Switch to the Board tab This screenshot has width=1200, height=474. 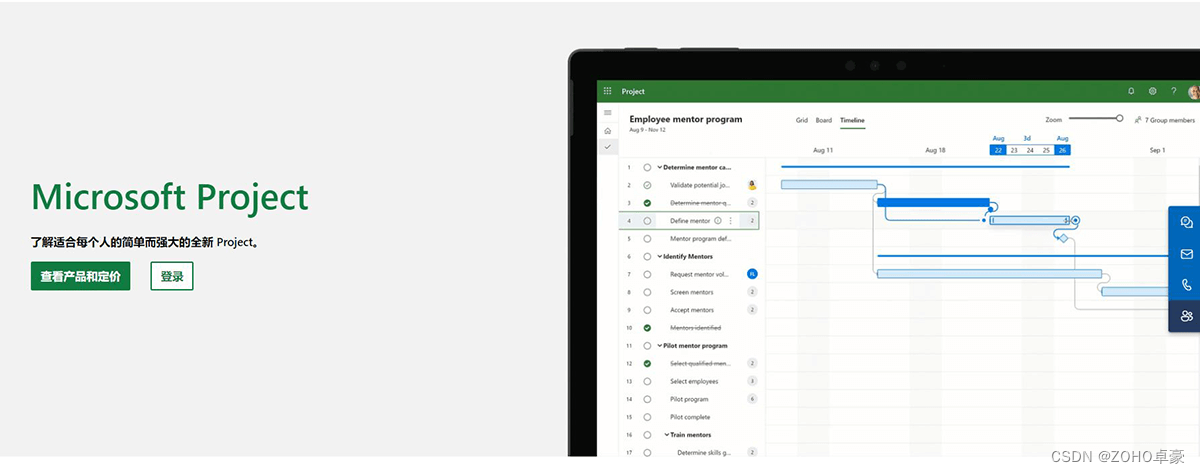[824, 120]
